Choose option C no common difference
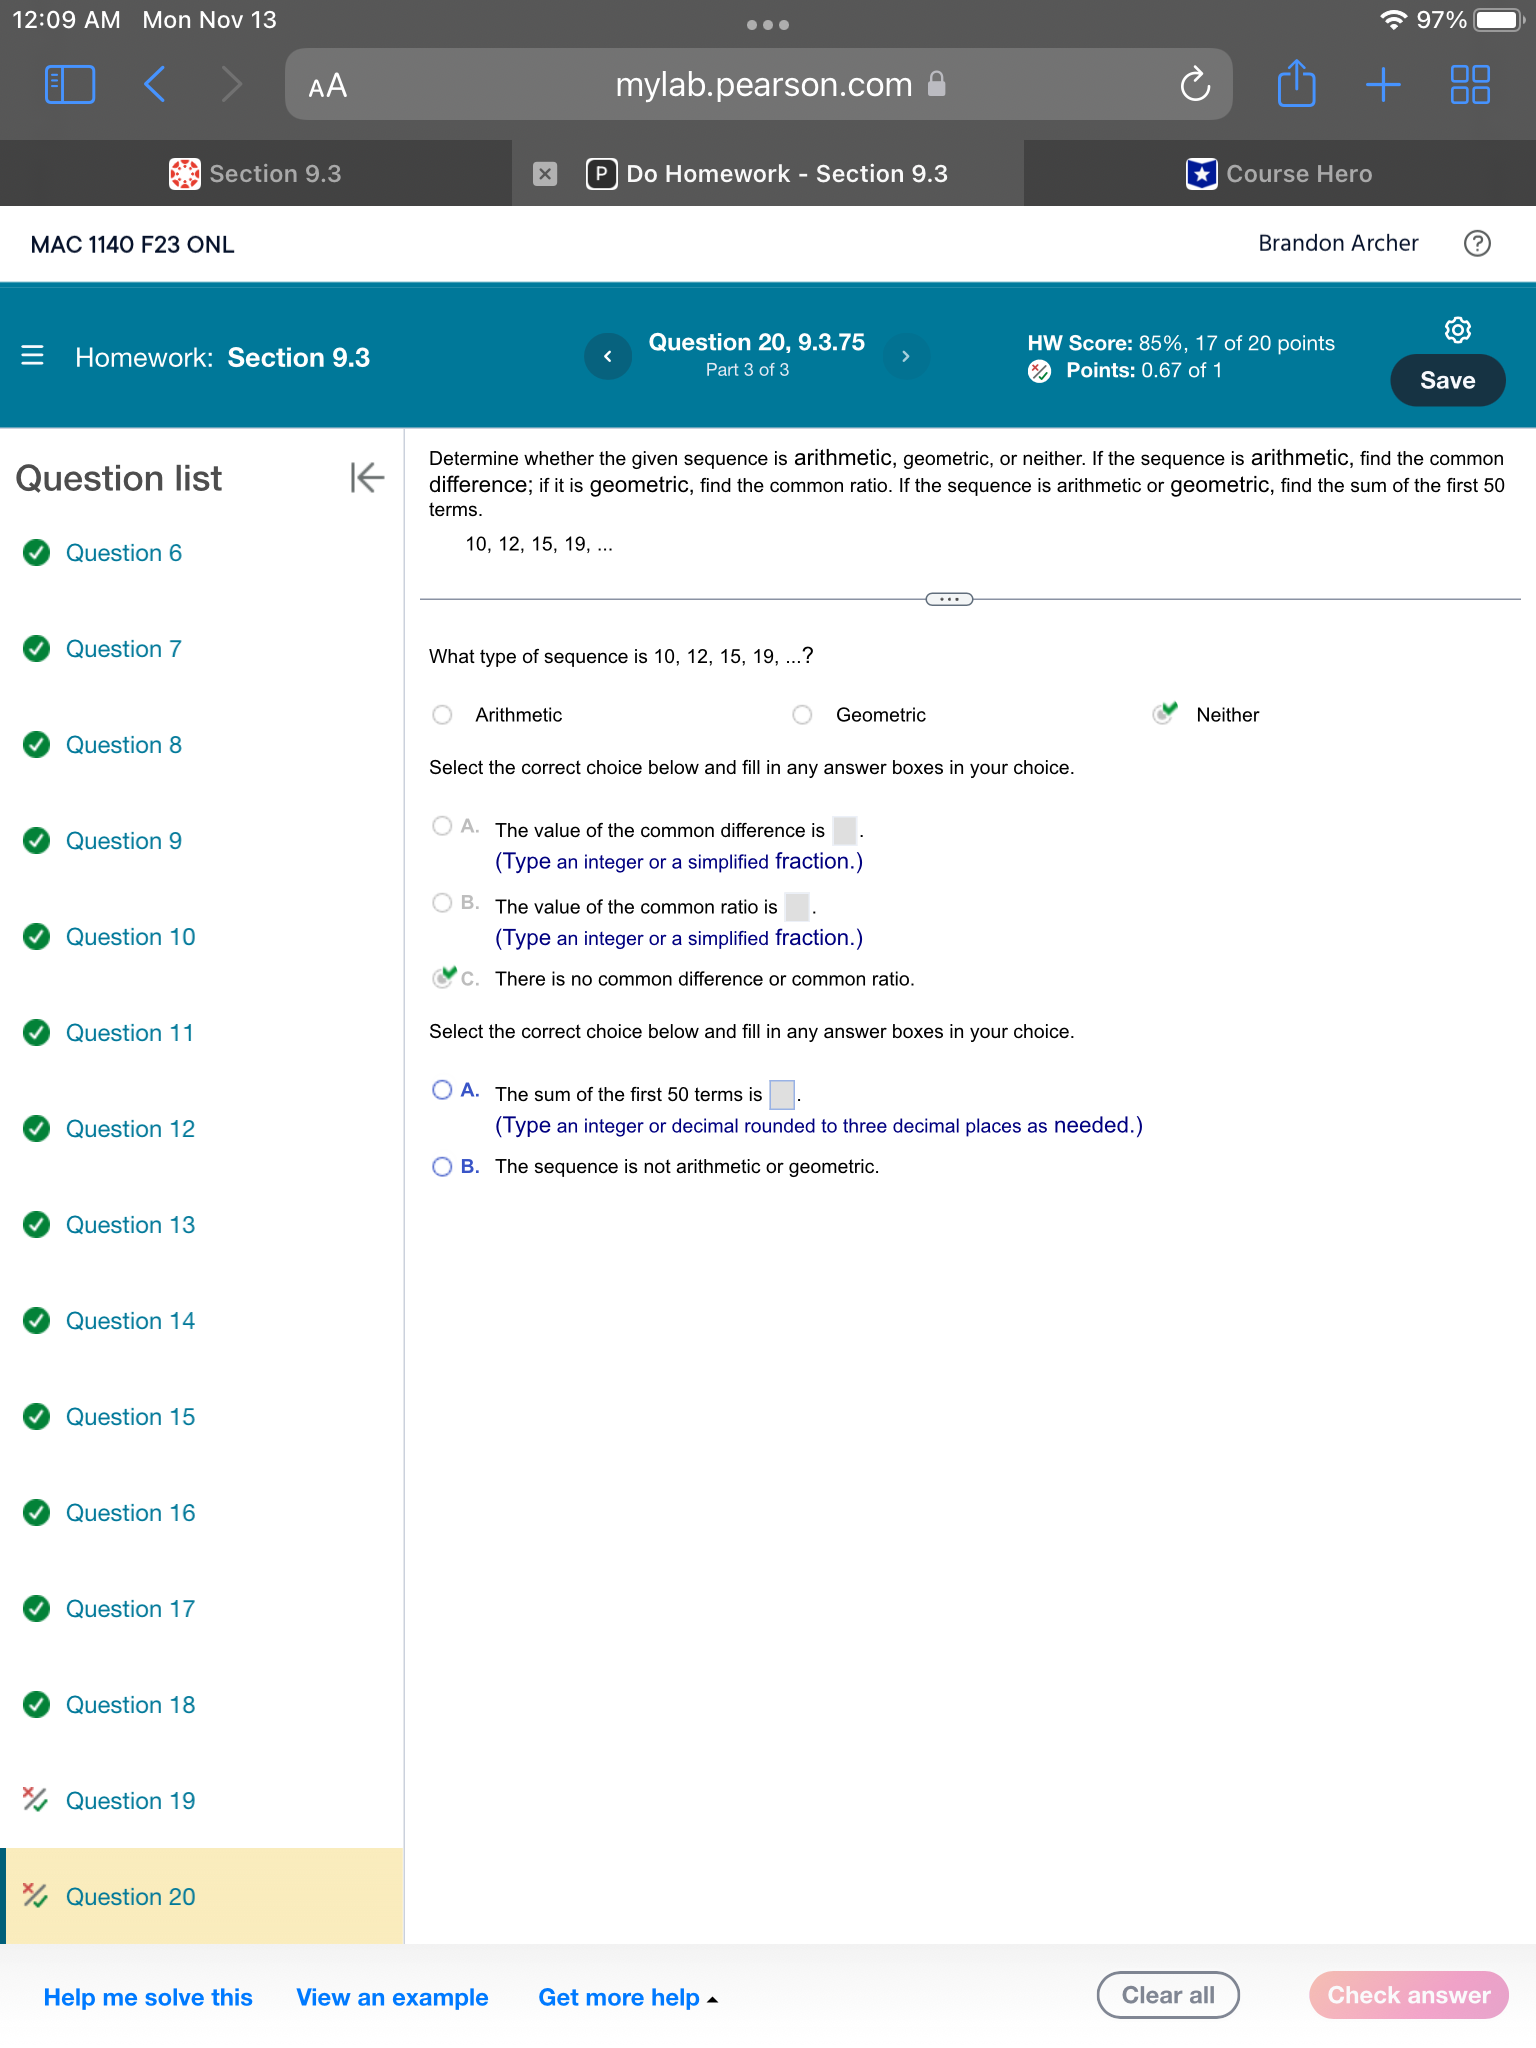1536x2048 pixels. 443,977
